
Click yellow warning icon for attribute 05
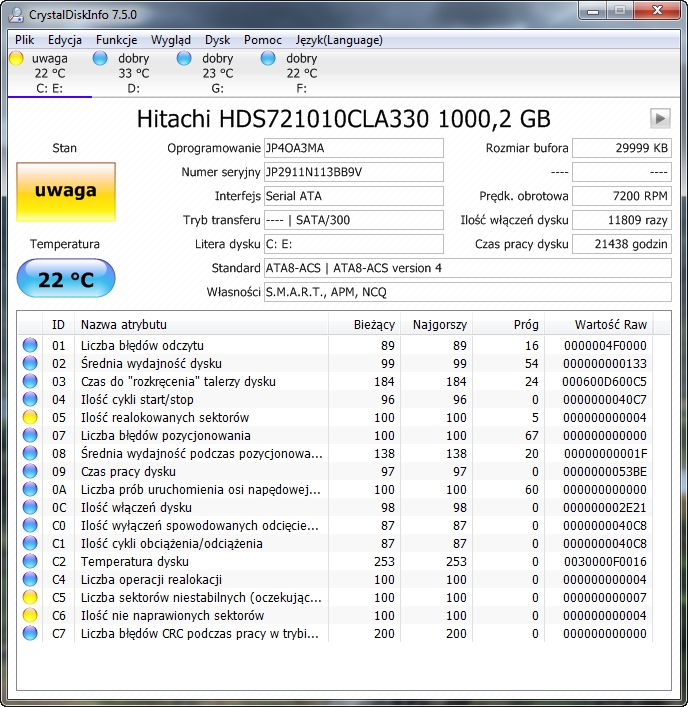(x=30, y=418)
